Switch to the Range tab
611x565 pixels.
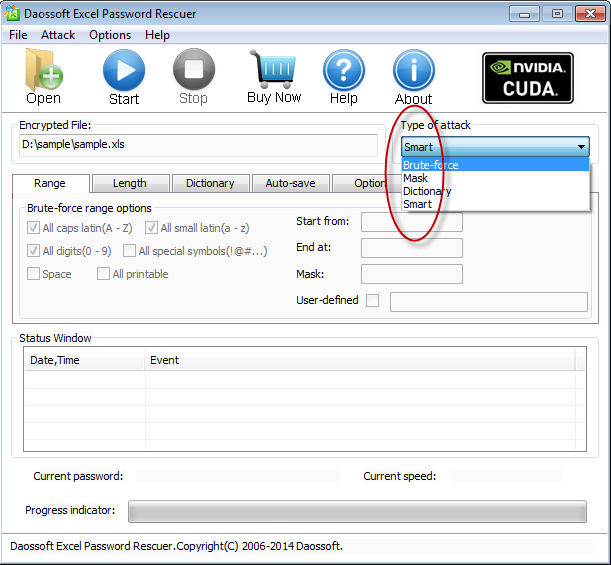tap(50, 183)
